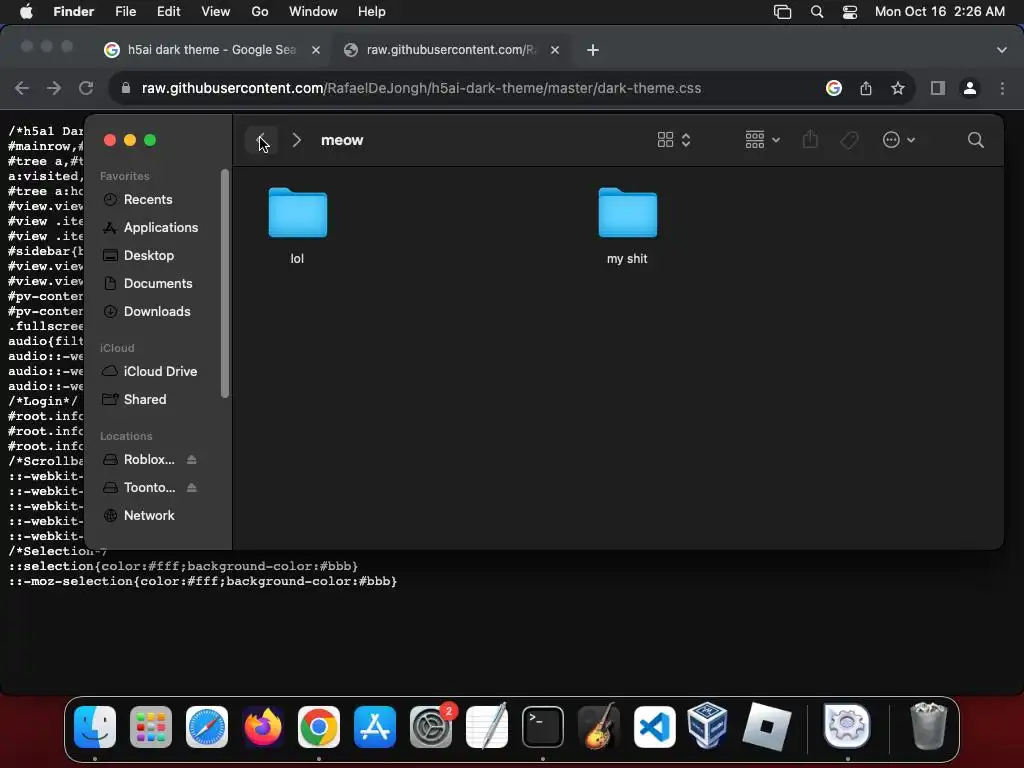Screen dimensions: 1024x768
Task: Open Chrome tab search chevron
Action: pos(1002,50)
